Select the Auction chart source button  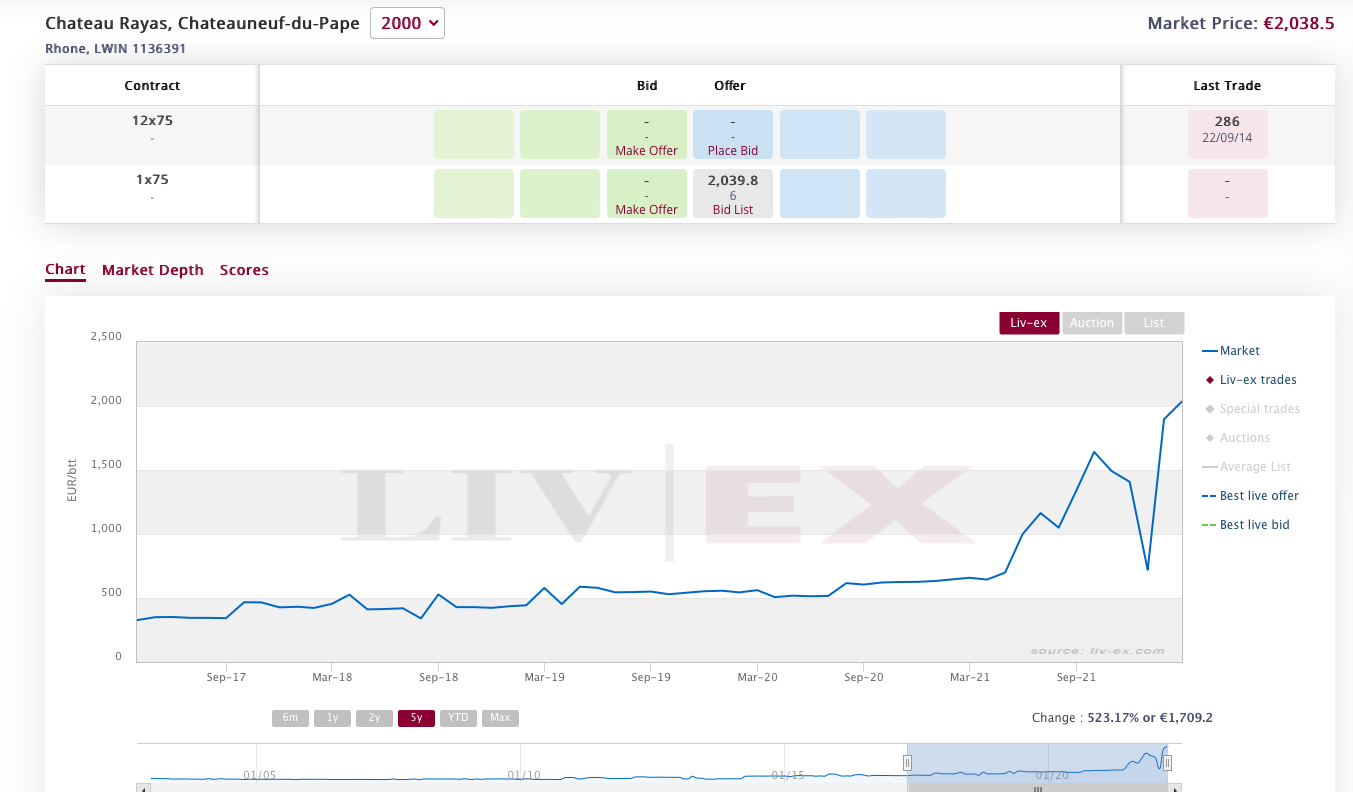click(x=1092, y=323)
